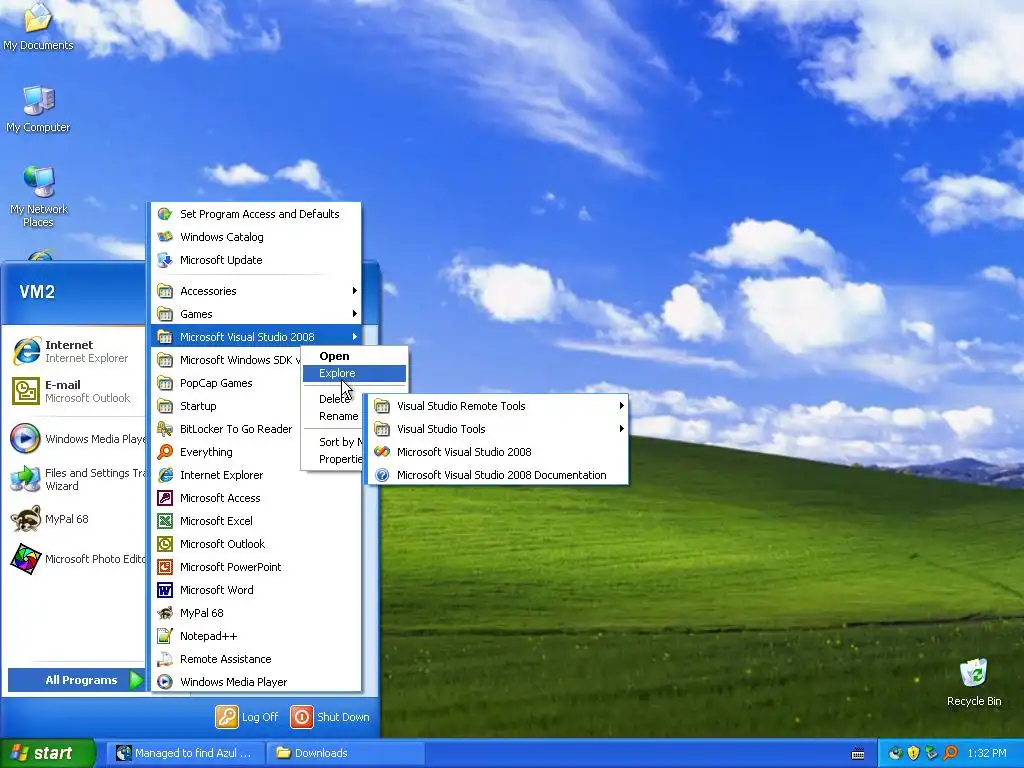
Task: Launch Microsoft Outlook in All Programs list
Action: [x=257, y=544]
